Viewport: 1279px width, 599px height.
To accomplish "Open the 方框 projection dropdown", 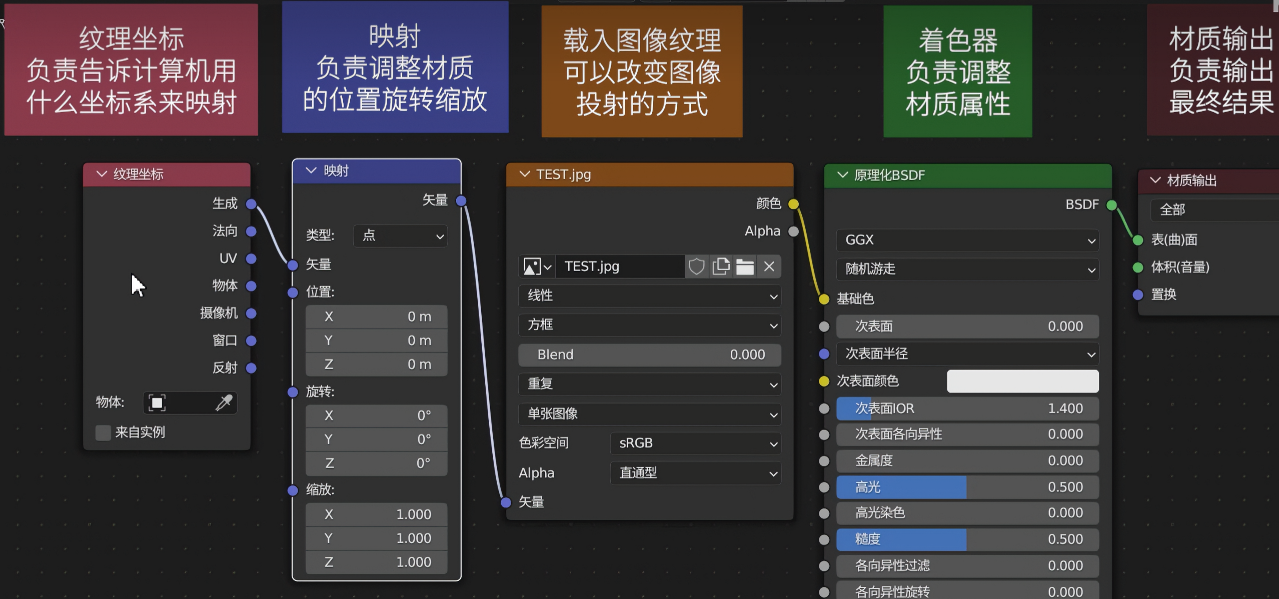I will click(649, 325).
